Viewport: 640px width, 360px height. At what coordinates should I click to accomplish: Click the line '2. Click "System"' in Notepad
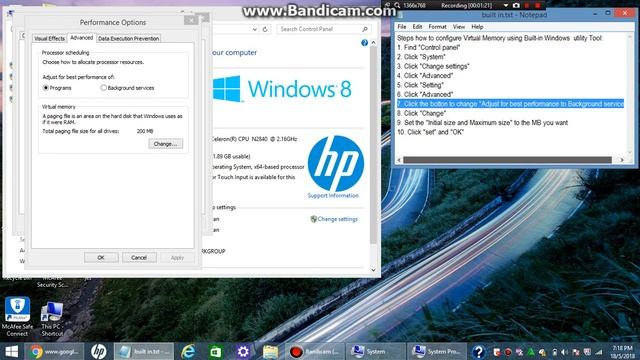click(421, 57)
